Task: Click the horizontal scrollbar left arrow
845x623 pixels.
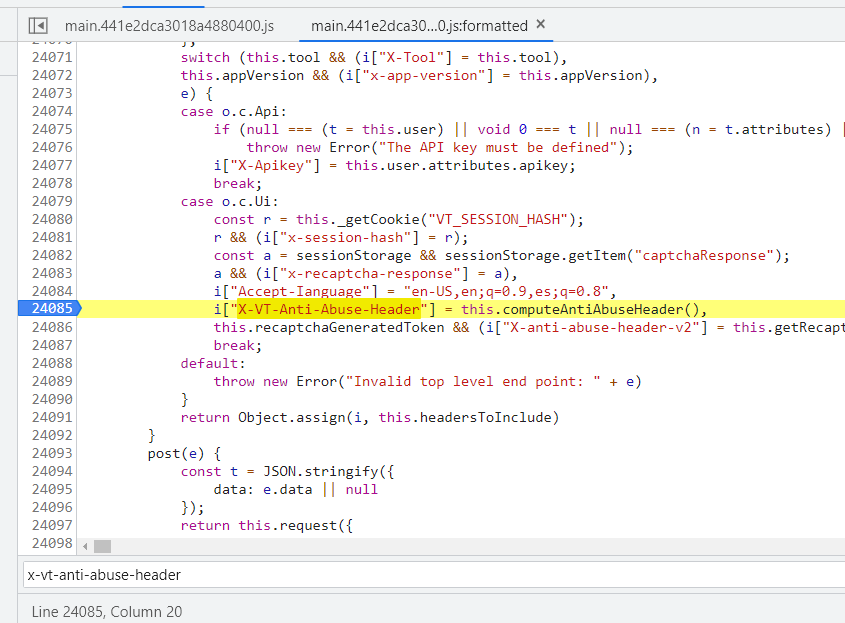Action: [x=85, y=546]
